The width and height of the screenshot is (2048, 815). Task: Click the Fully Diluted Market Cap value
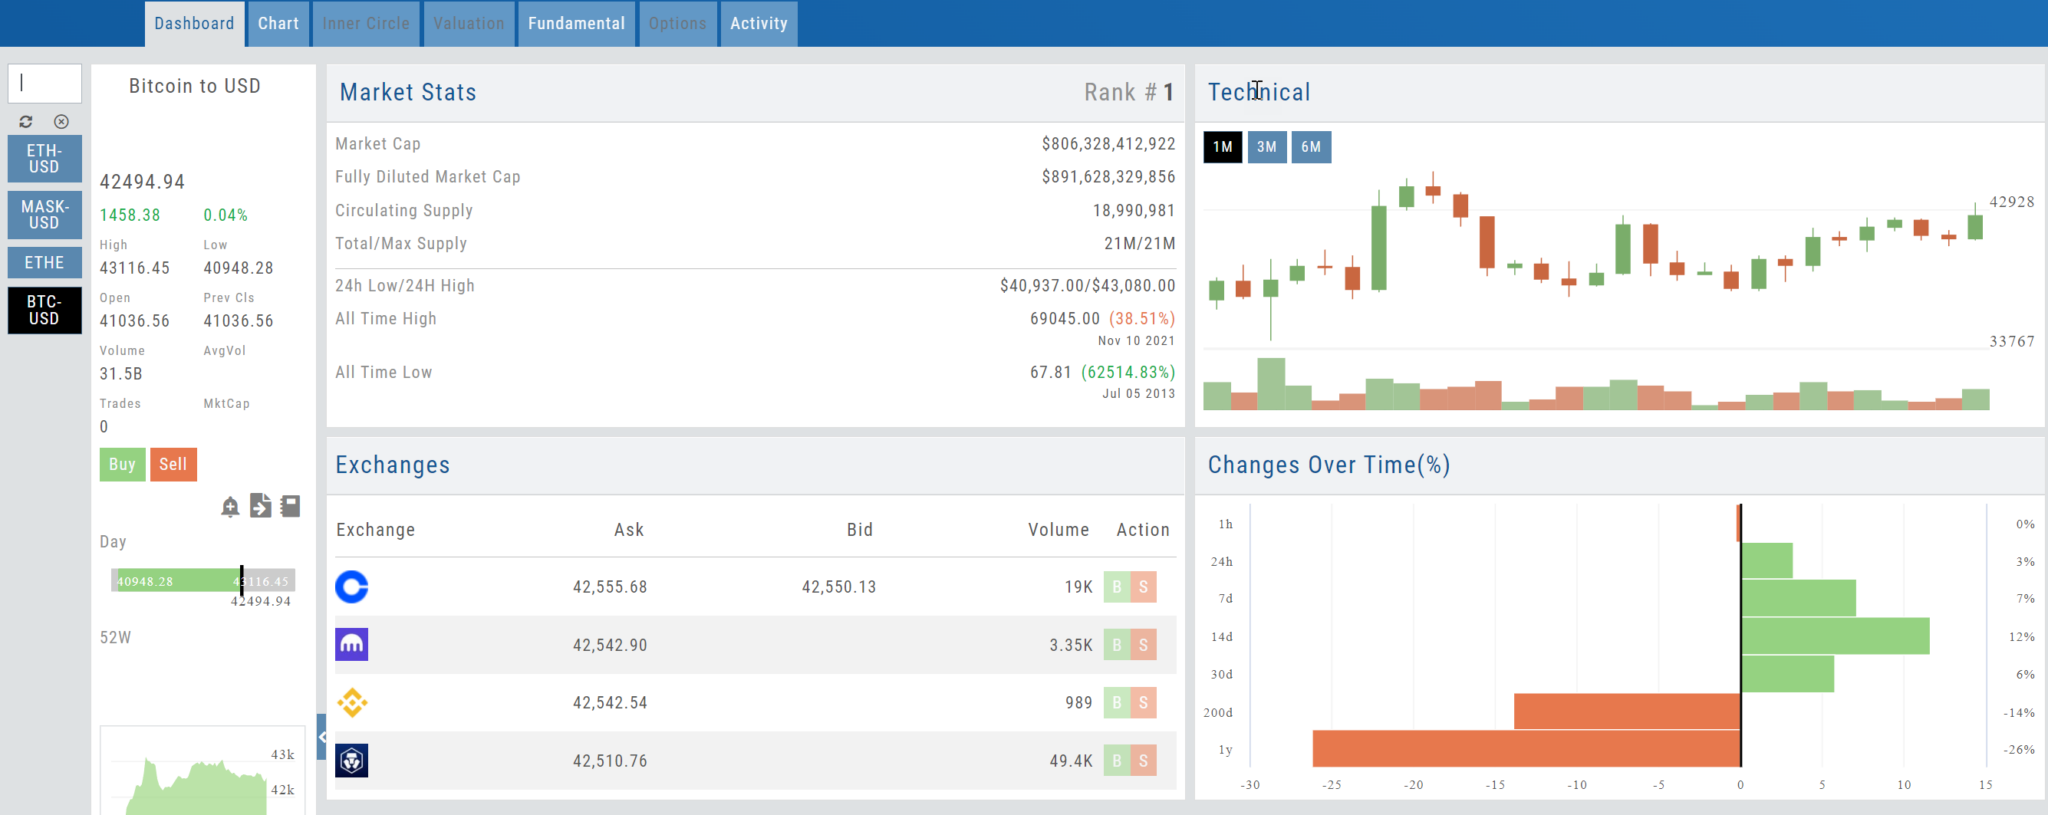[1108, 177]
